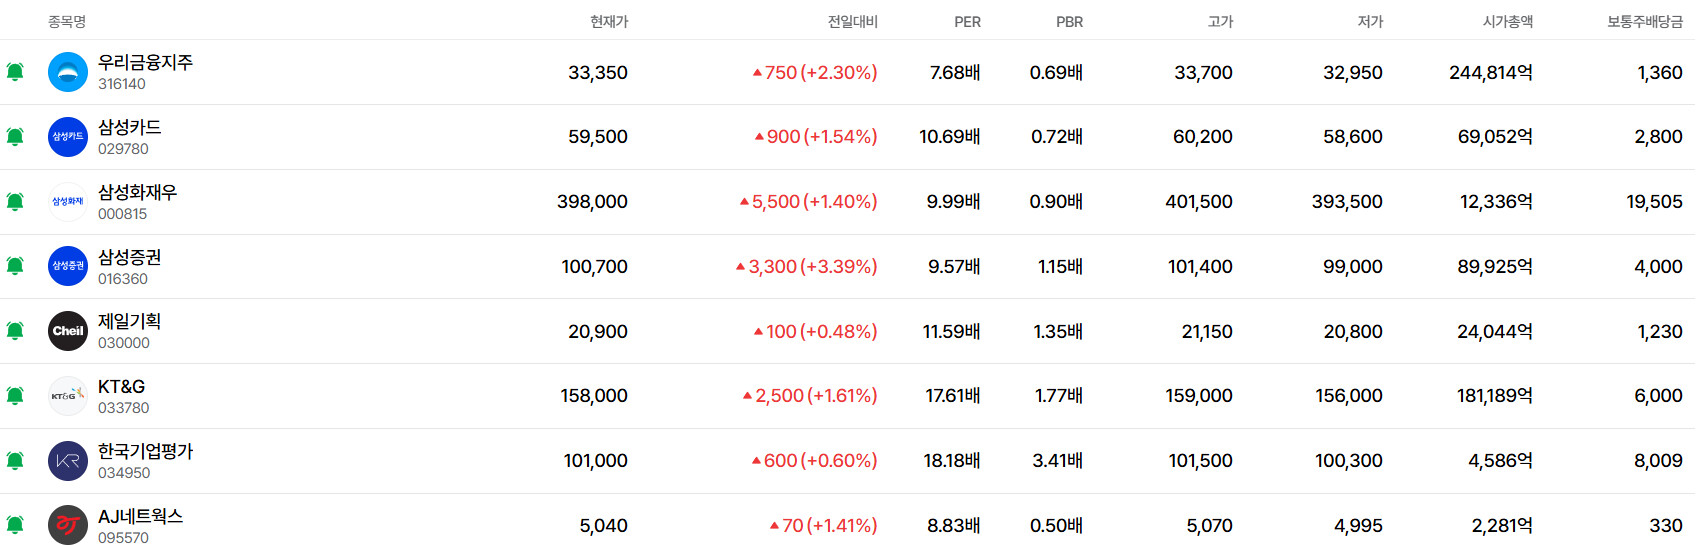Sort by 현재가 column header

pos(608,21)
